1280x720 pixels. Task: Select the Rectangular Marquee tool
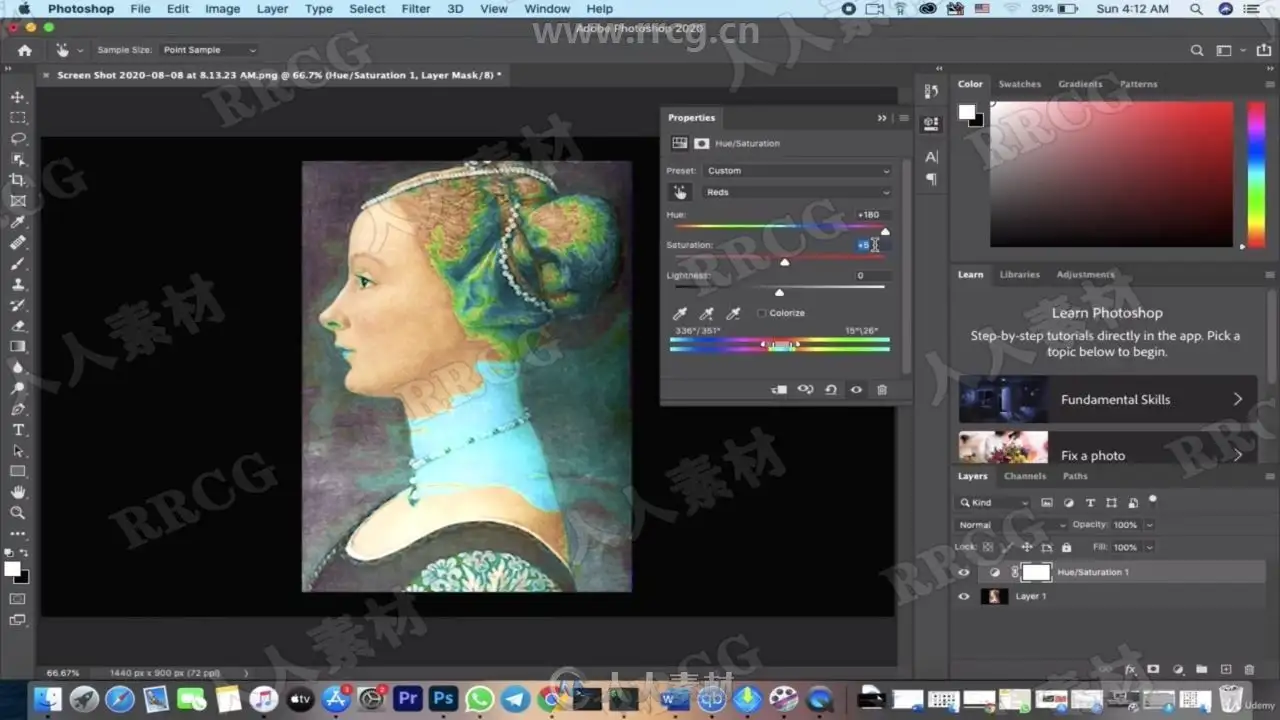pyautogui.click(x=18, y=118)
